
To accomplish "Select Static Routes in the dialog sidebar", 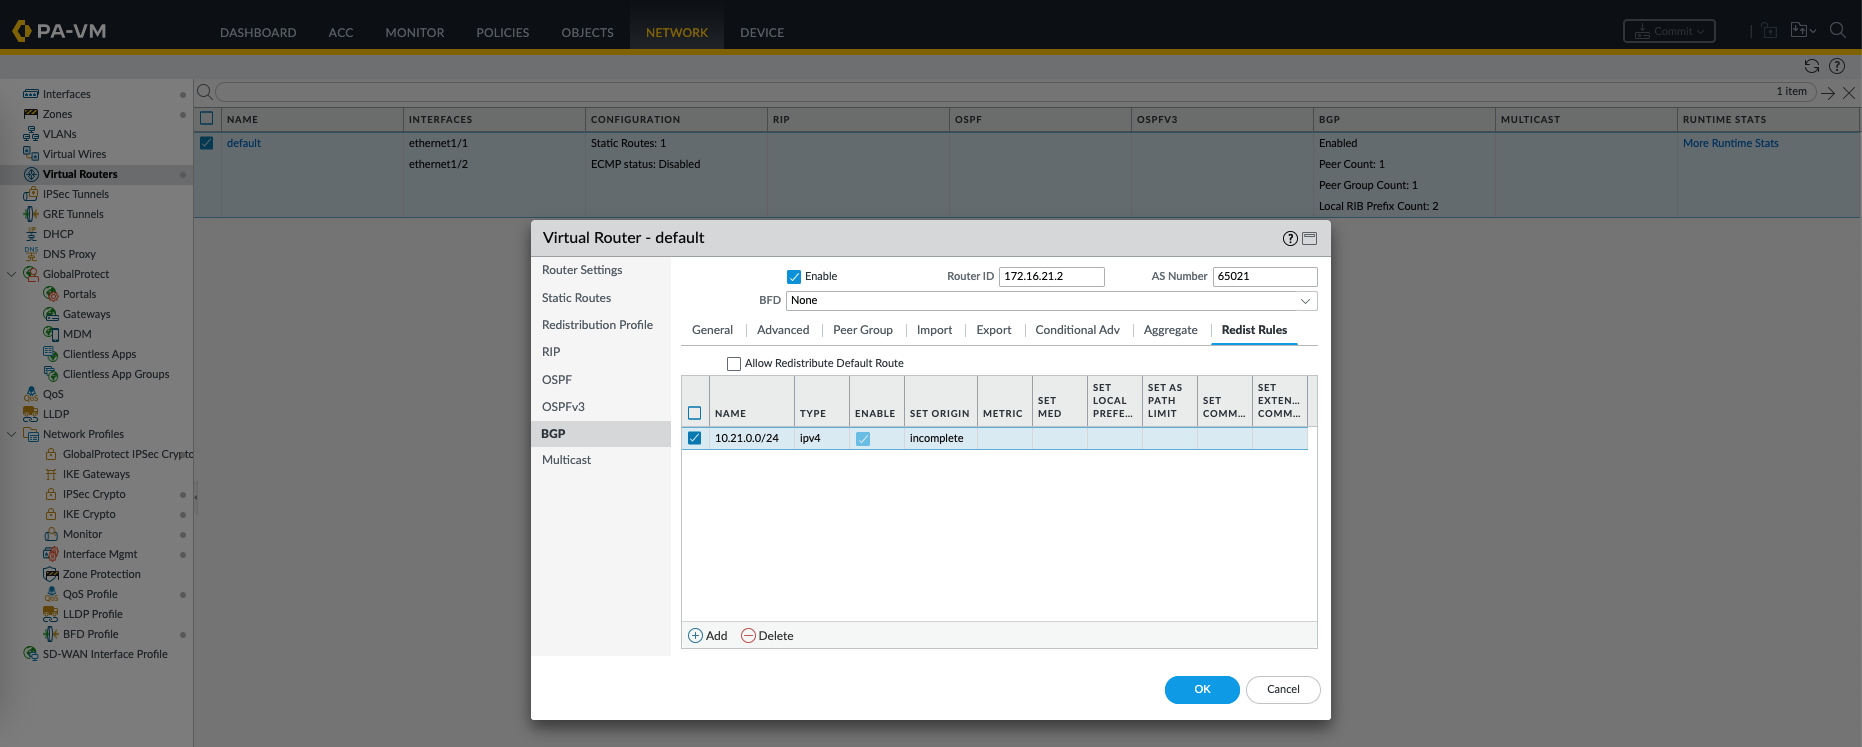I will coord(576,298).
